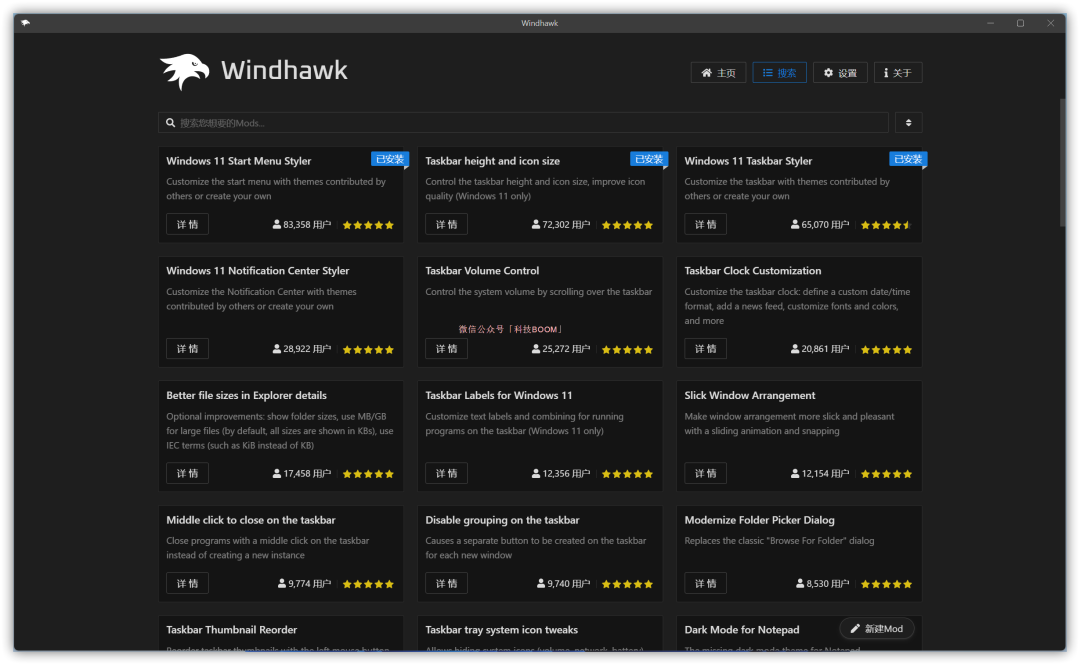
Task: Open details for Windows 11 Start Menu Styler
Action: click(187, 224)
